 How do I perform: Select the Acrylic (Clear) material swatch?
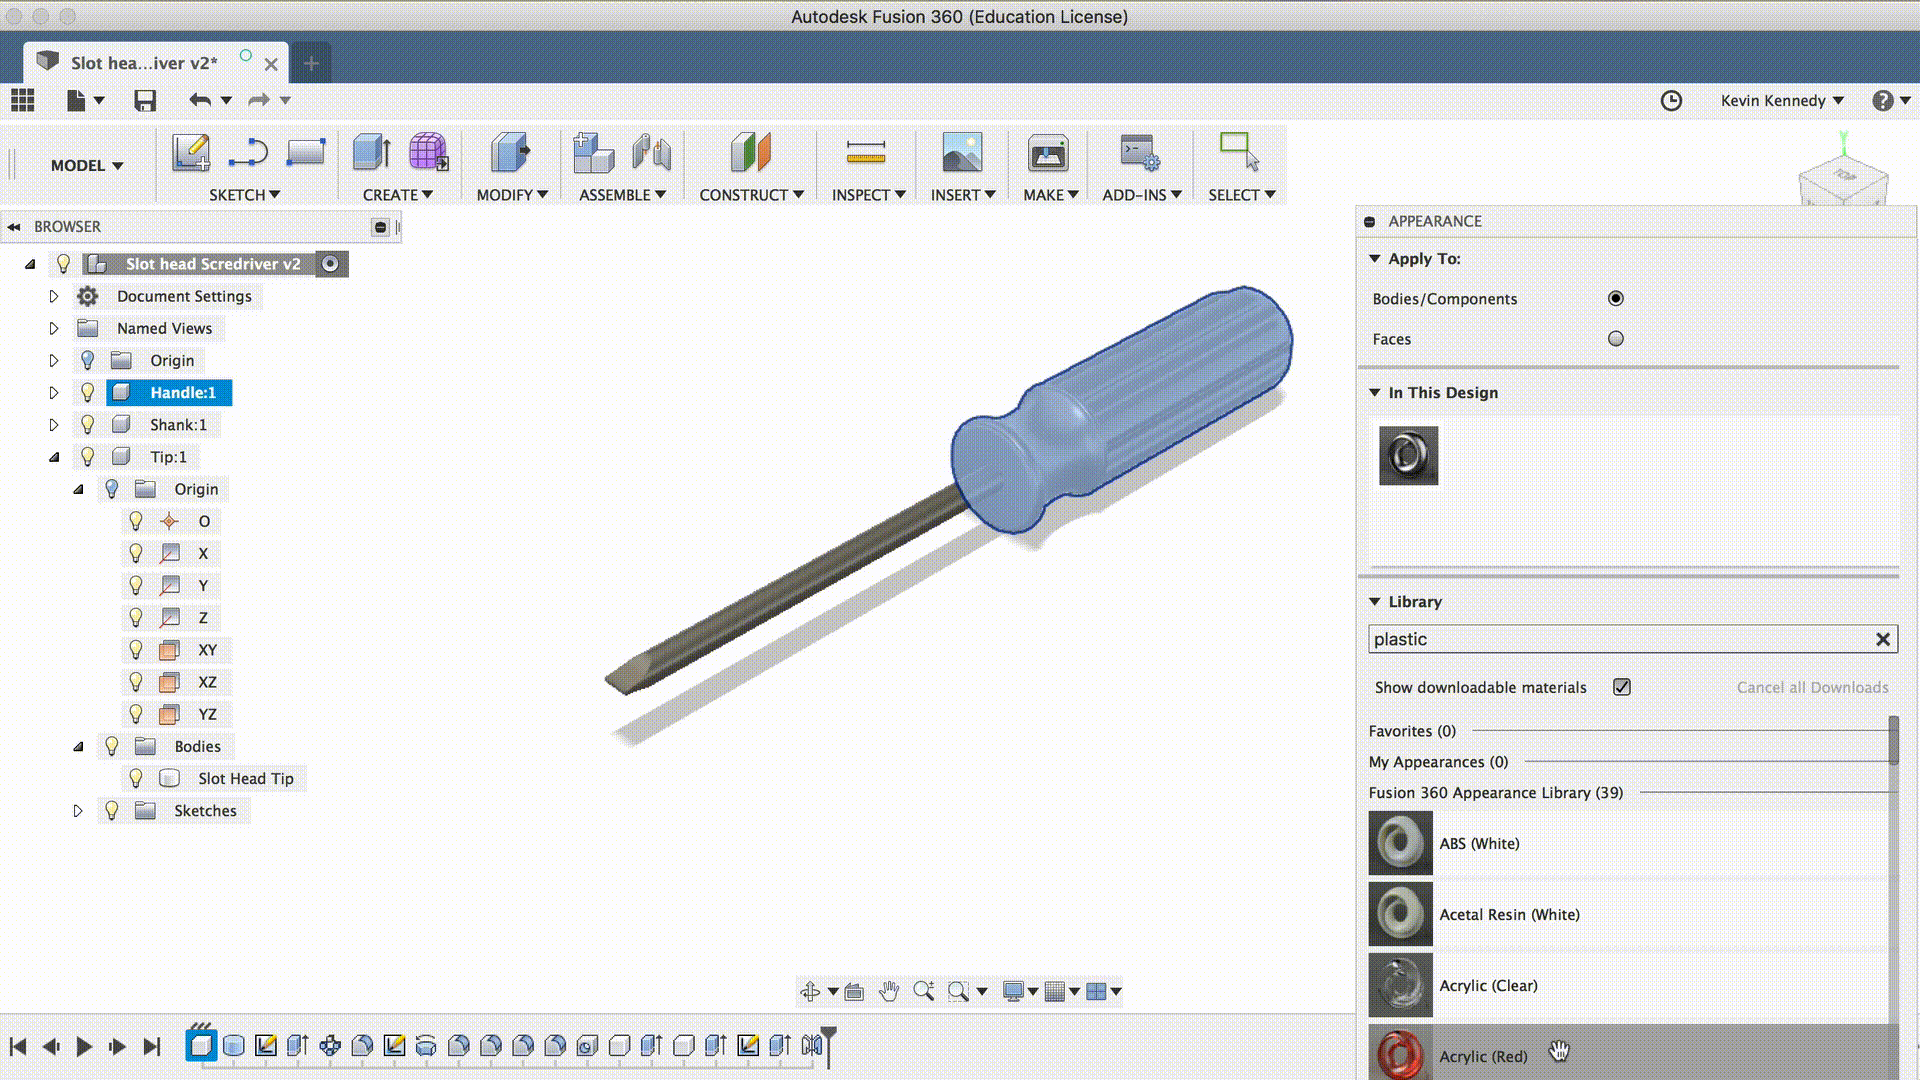coord(1400,985)
